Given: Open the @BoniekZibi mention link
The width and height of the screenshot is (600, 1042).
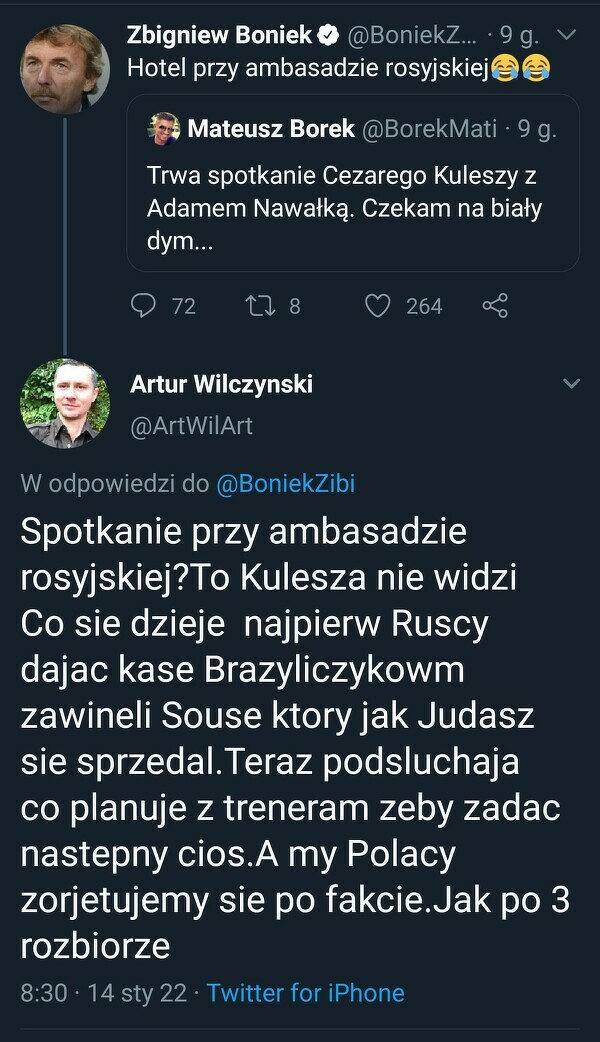Looking at the screenshot, I should [x=286, y=484].
